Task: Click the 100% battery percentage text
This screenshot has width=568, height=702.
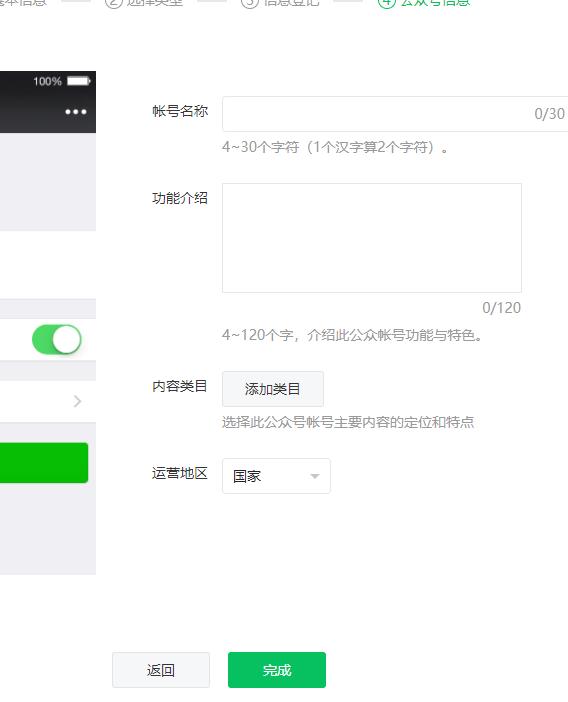Action: point(47,81)
